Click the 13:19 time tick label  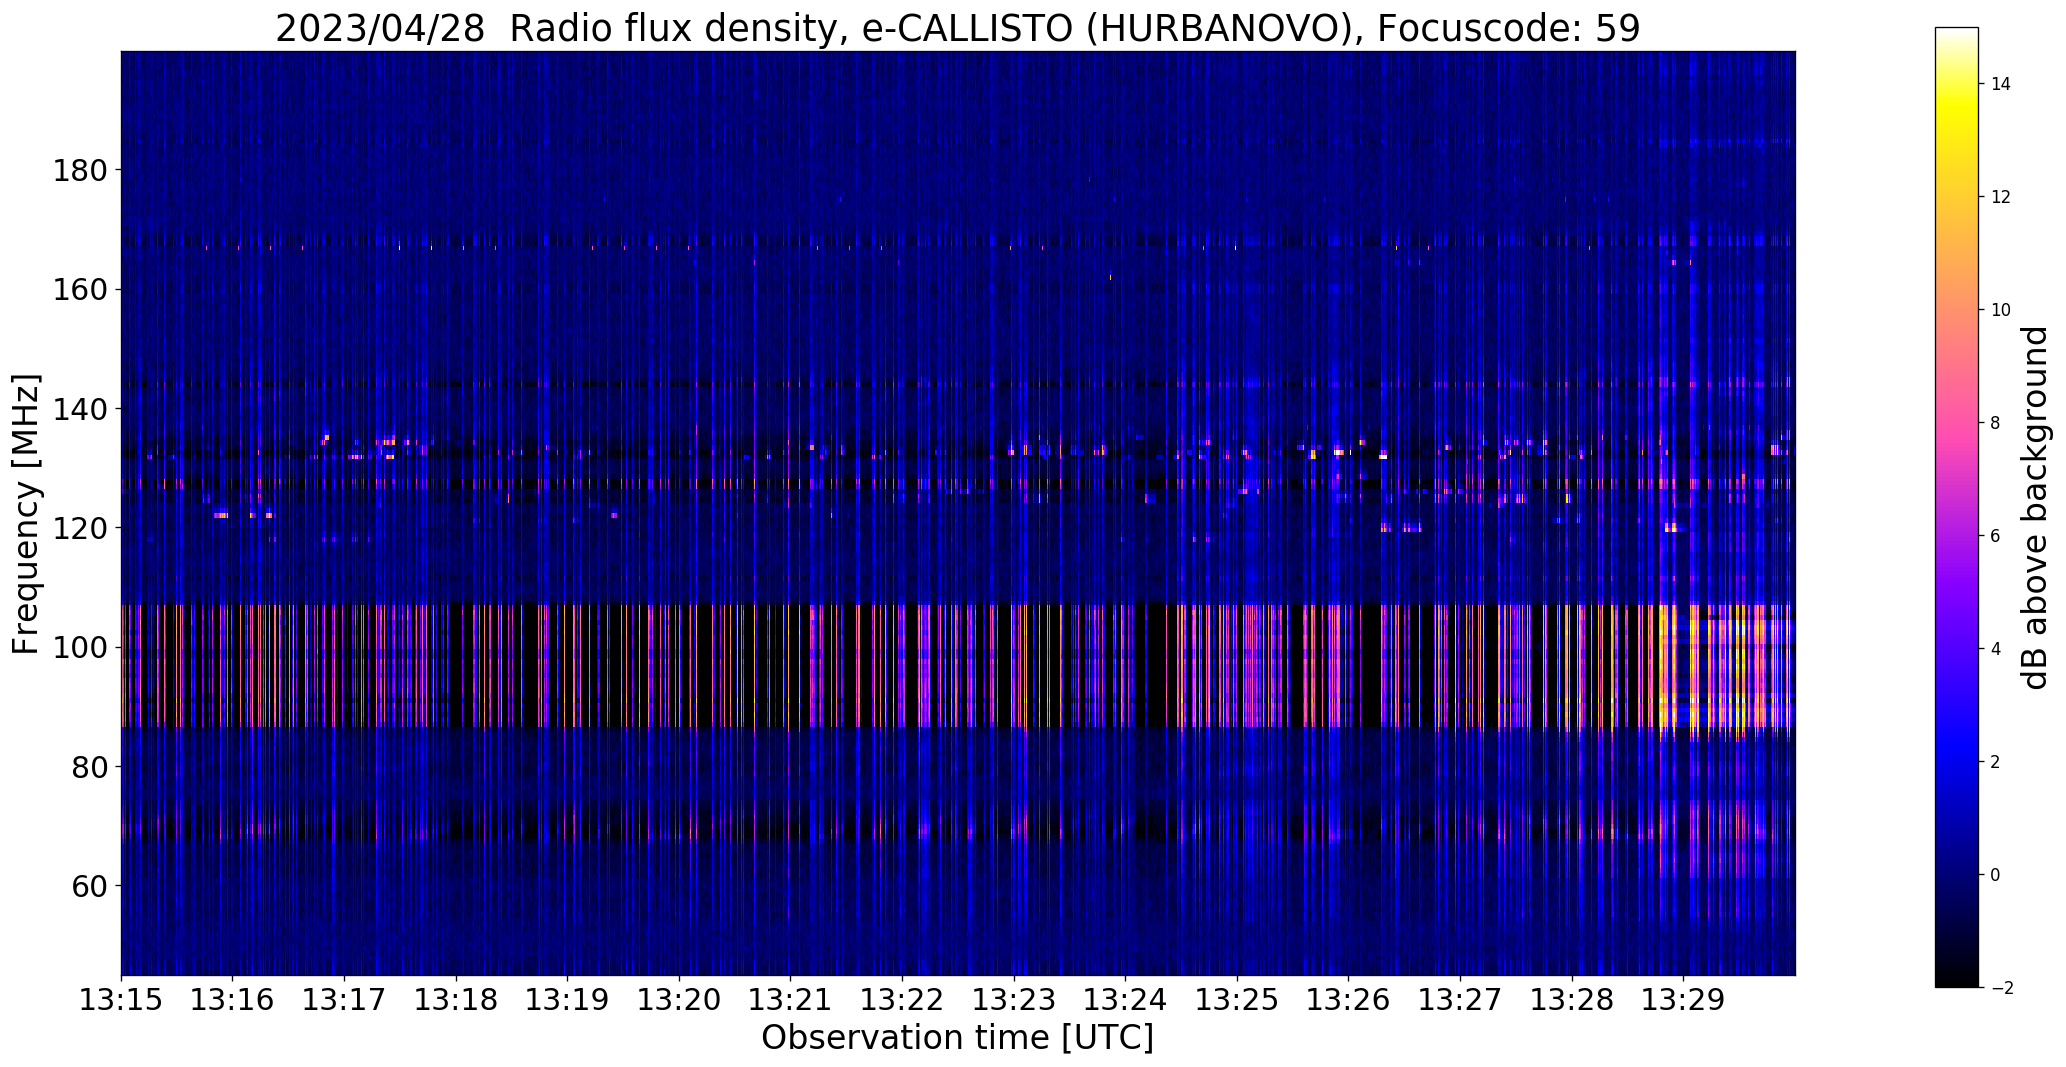568,1000
